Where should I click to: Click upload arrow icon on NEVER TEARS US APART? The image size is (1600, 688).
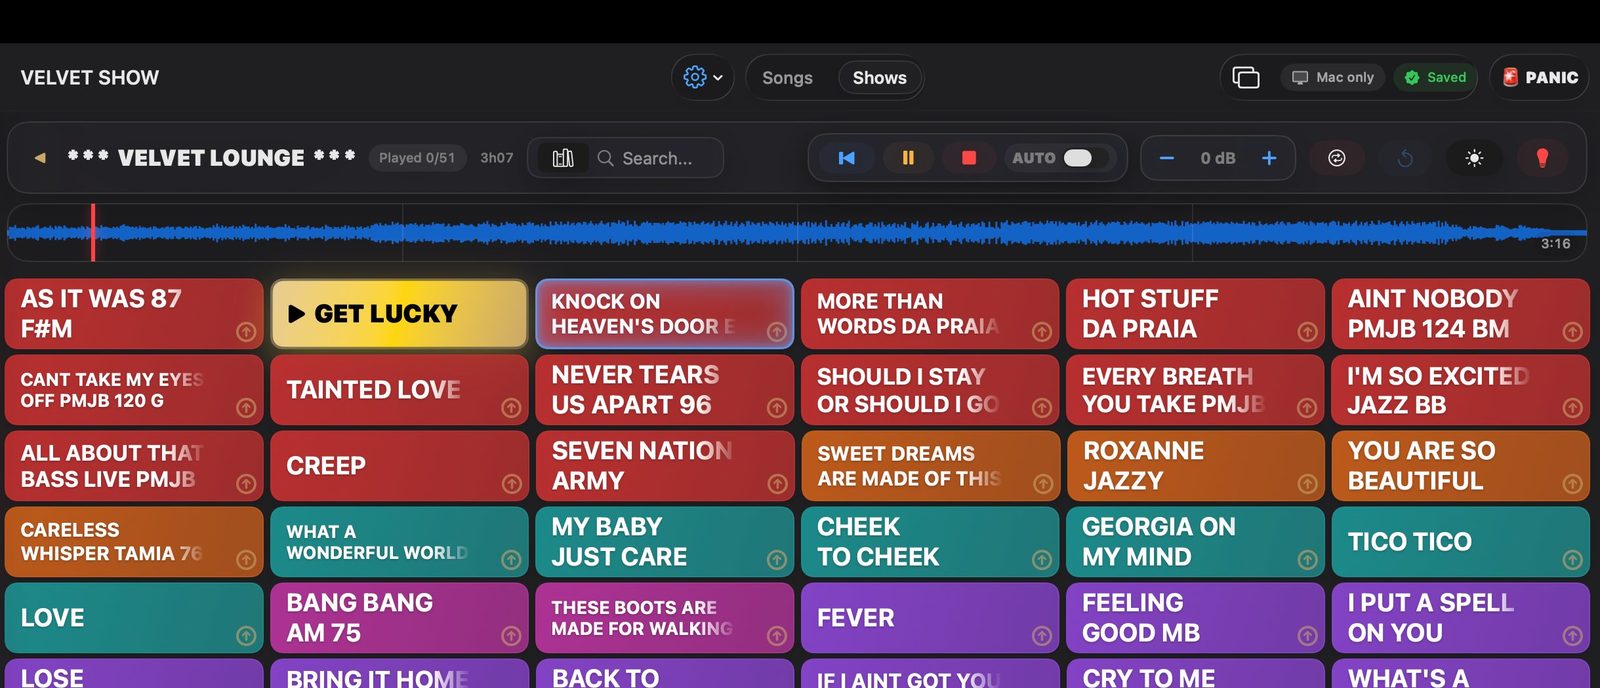[777, 408]
